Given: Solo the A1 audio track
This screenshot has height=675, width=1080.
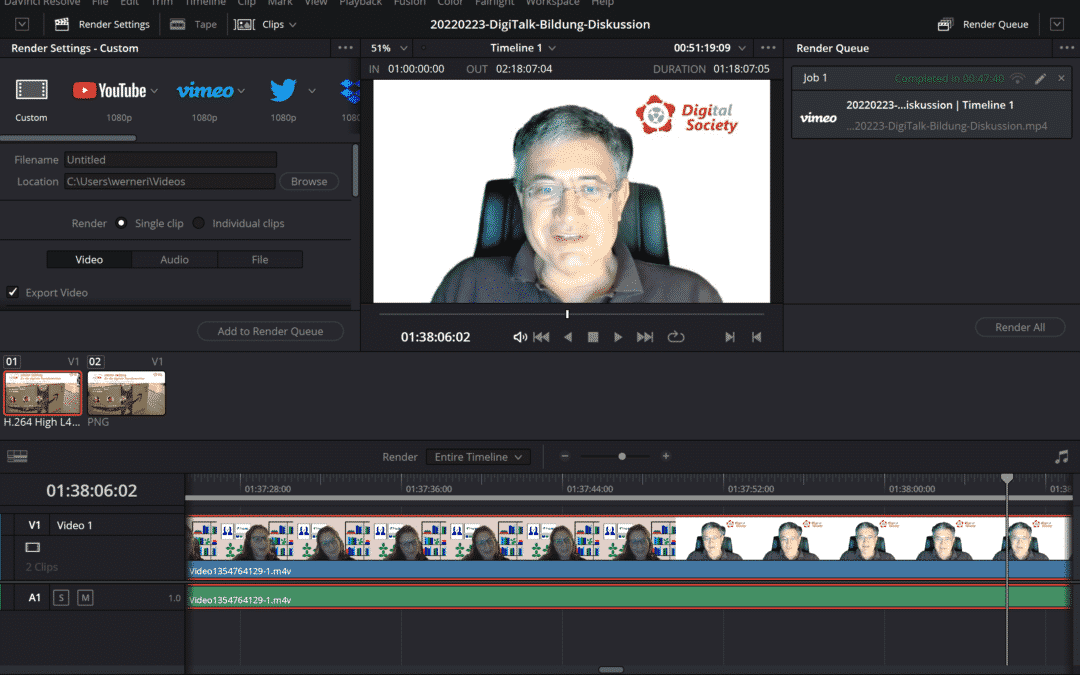Looking at the screenshot, I should coord(61,597).
